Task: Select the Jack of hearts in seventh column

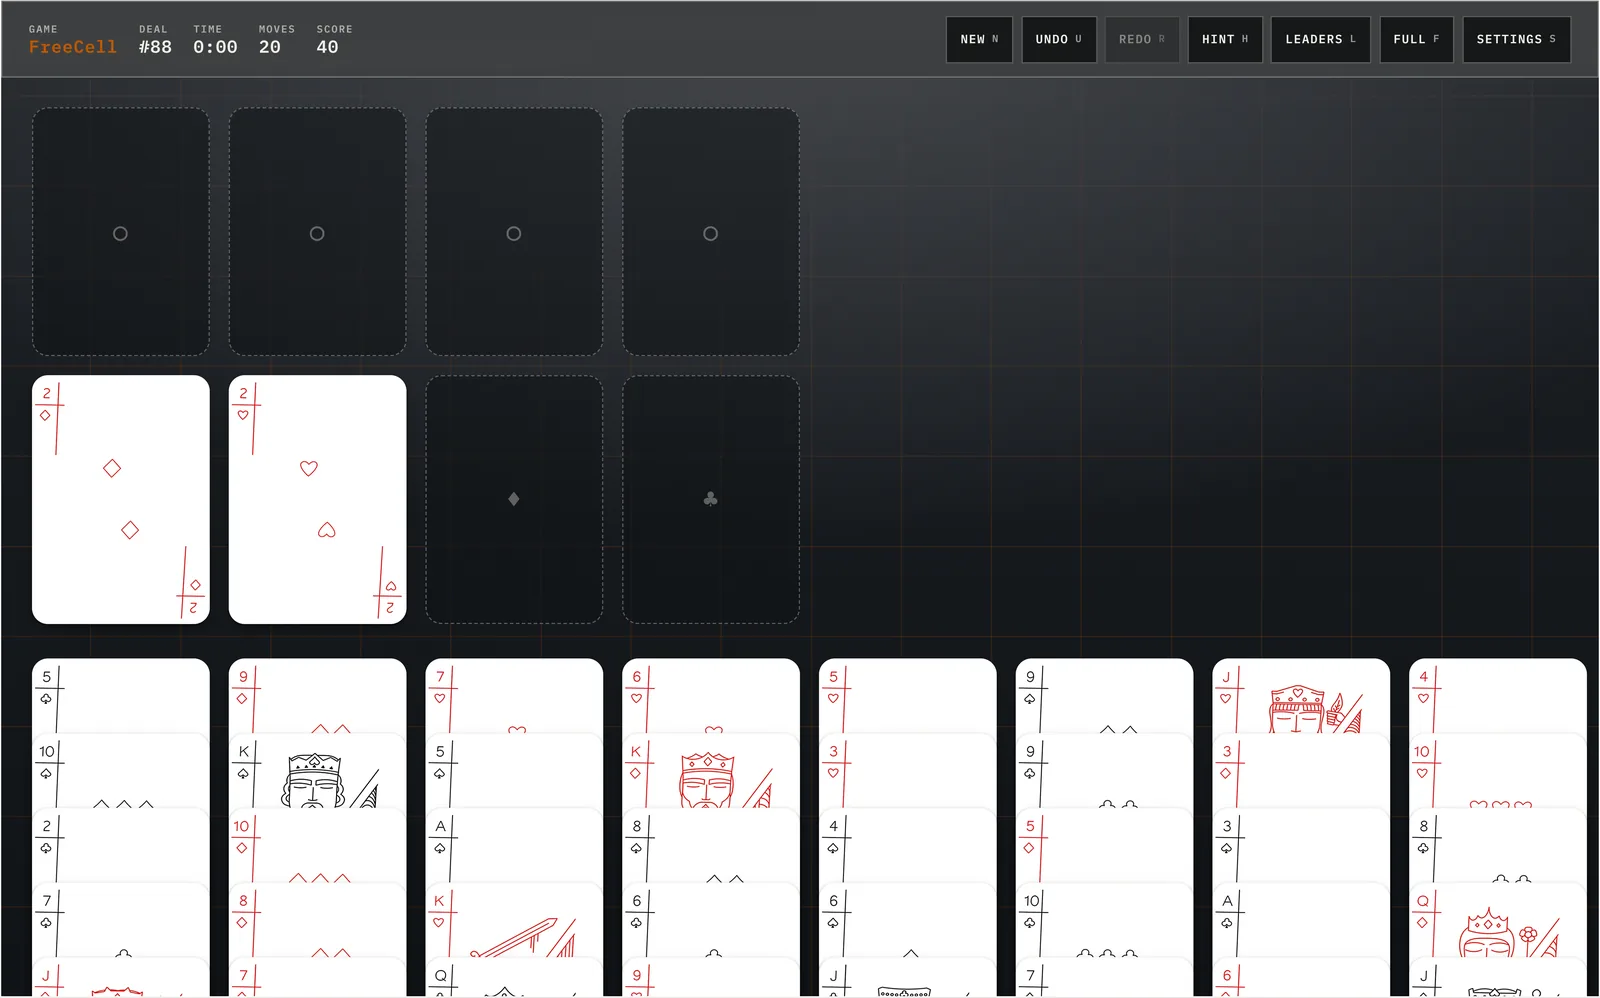Action: [1301, 696]
